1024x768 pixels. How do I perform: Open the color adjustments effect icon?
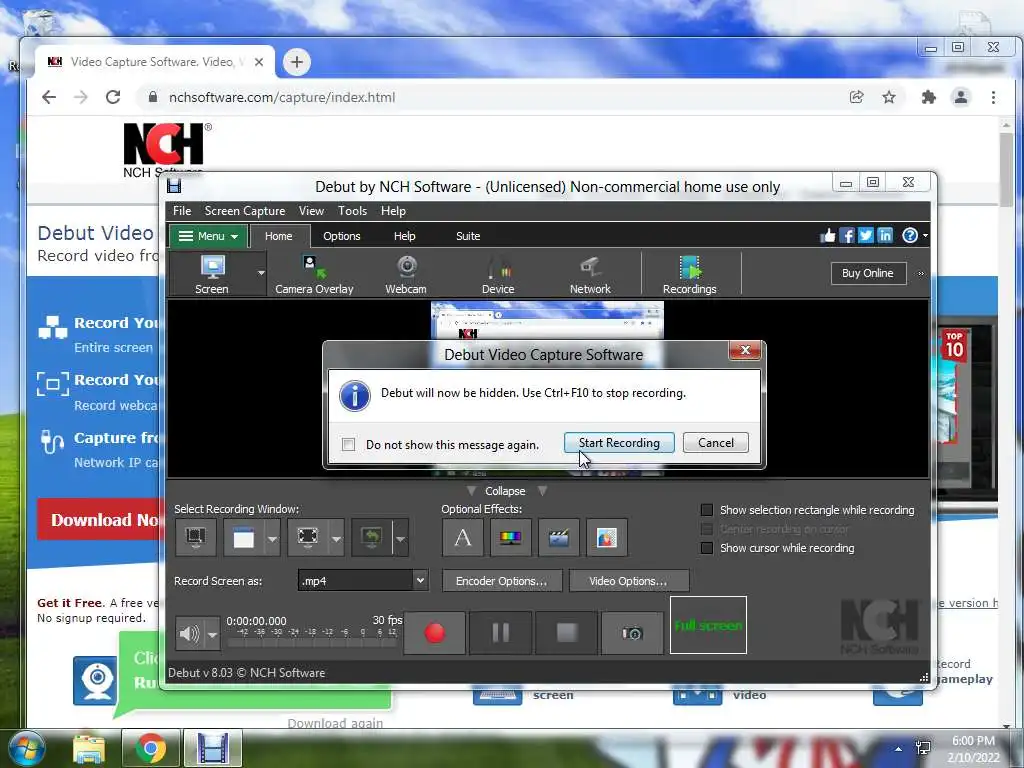tap(510, 537)
